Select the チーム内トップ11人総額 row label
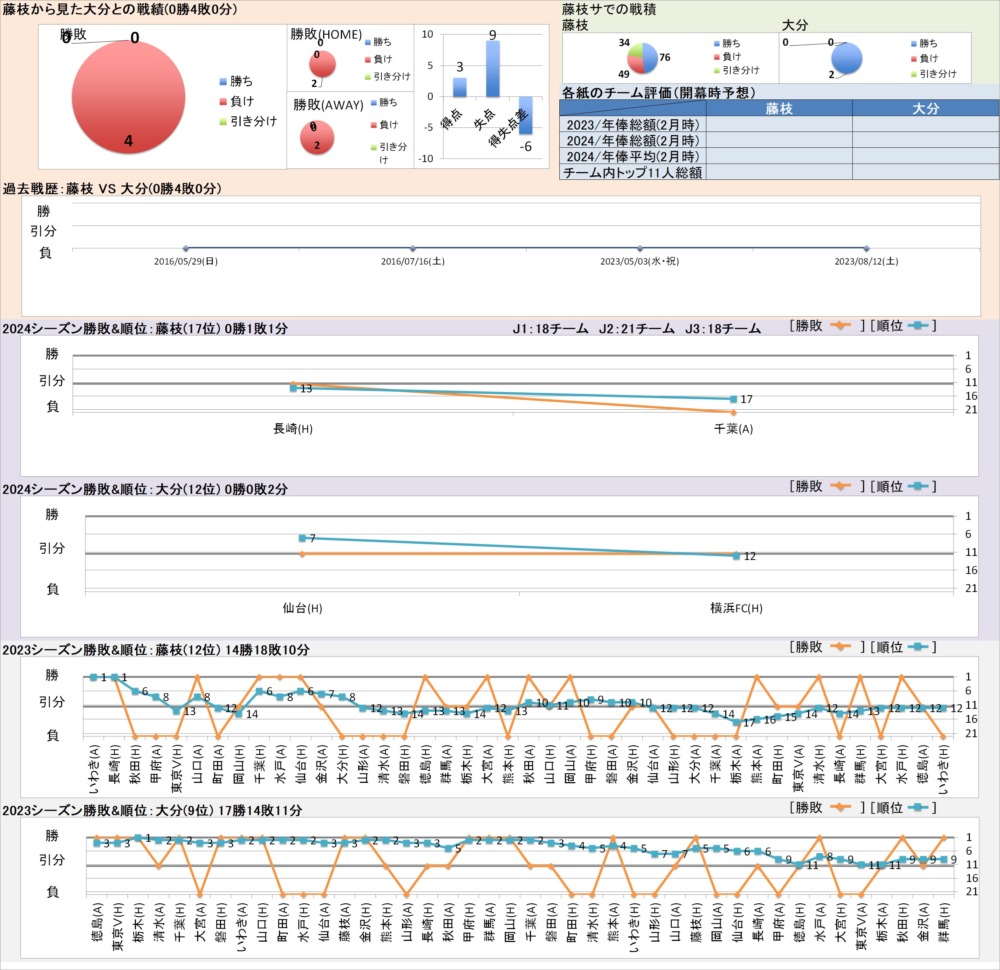1000x970 pixels. tap(631, 172)
